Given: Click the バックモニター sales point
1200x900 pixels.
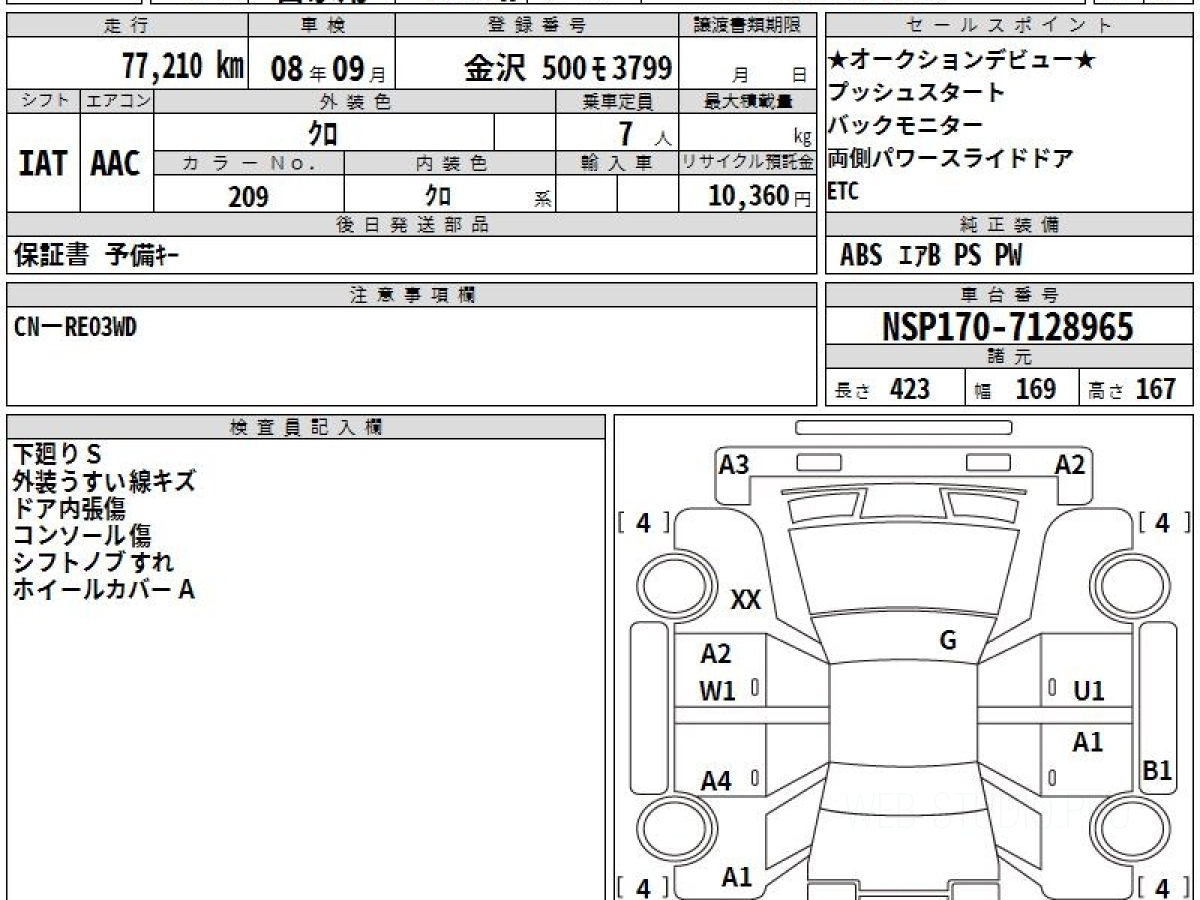Looking at the screenshot, I should coord(906,125).
